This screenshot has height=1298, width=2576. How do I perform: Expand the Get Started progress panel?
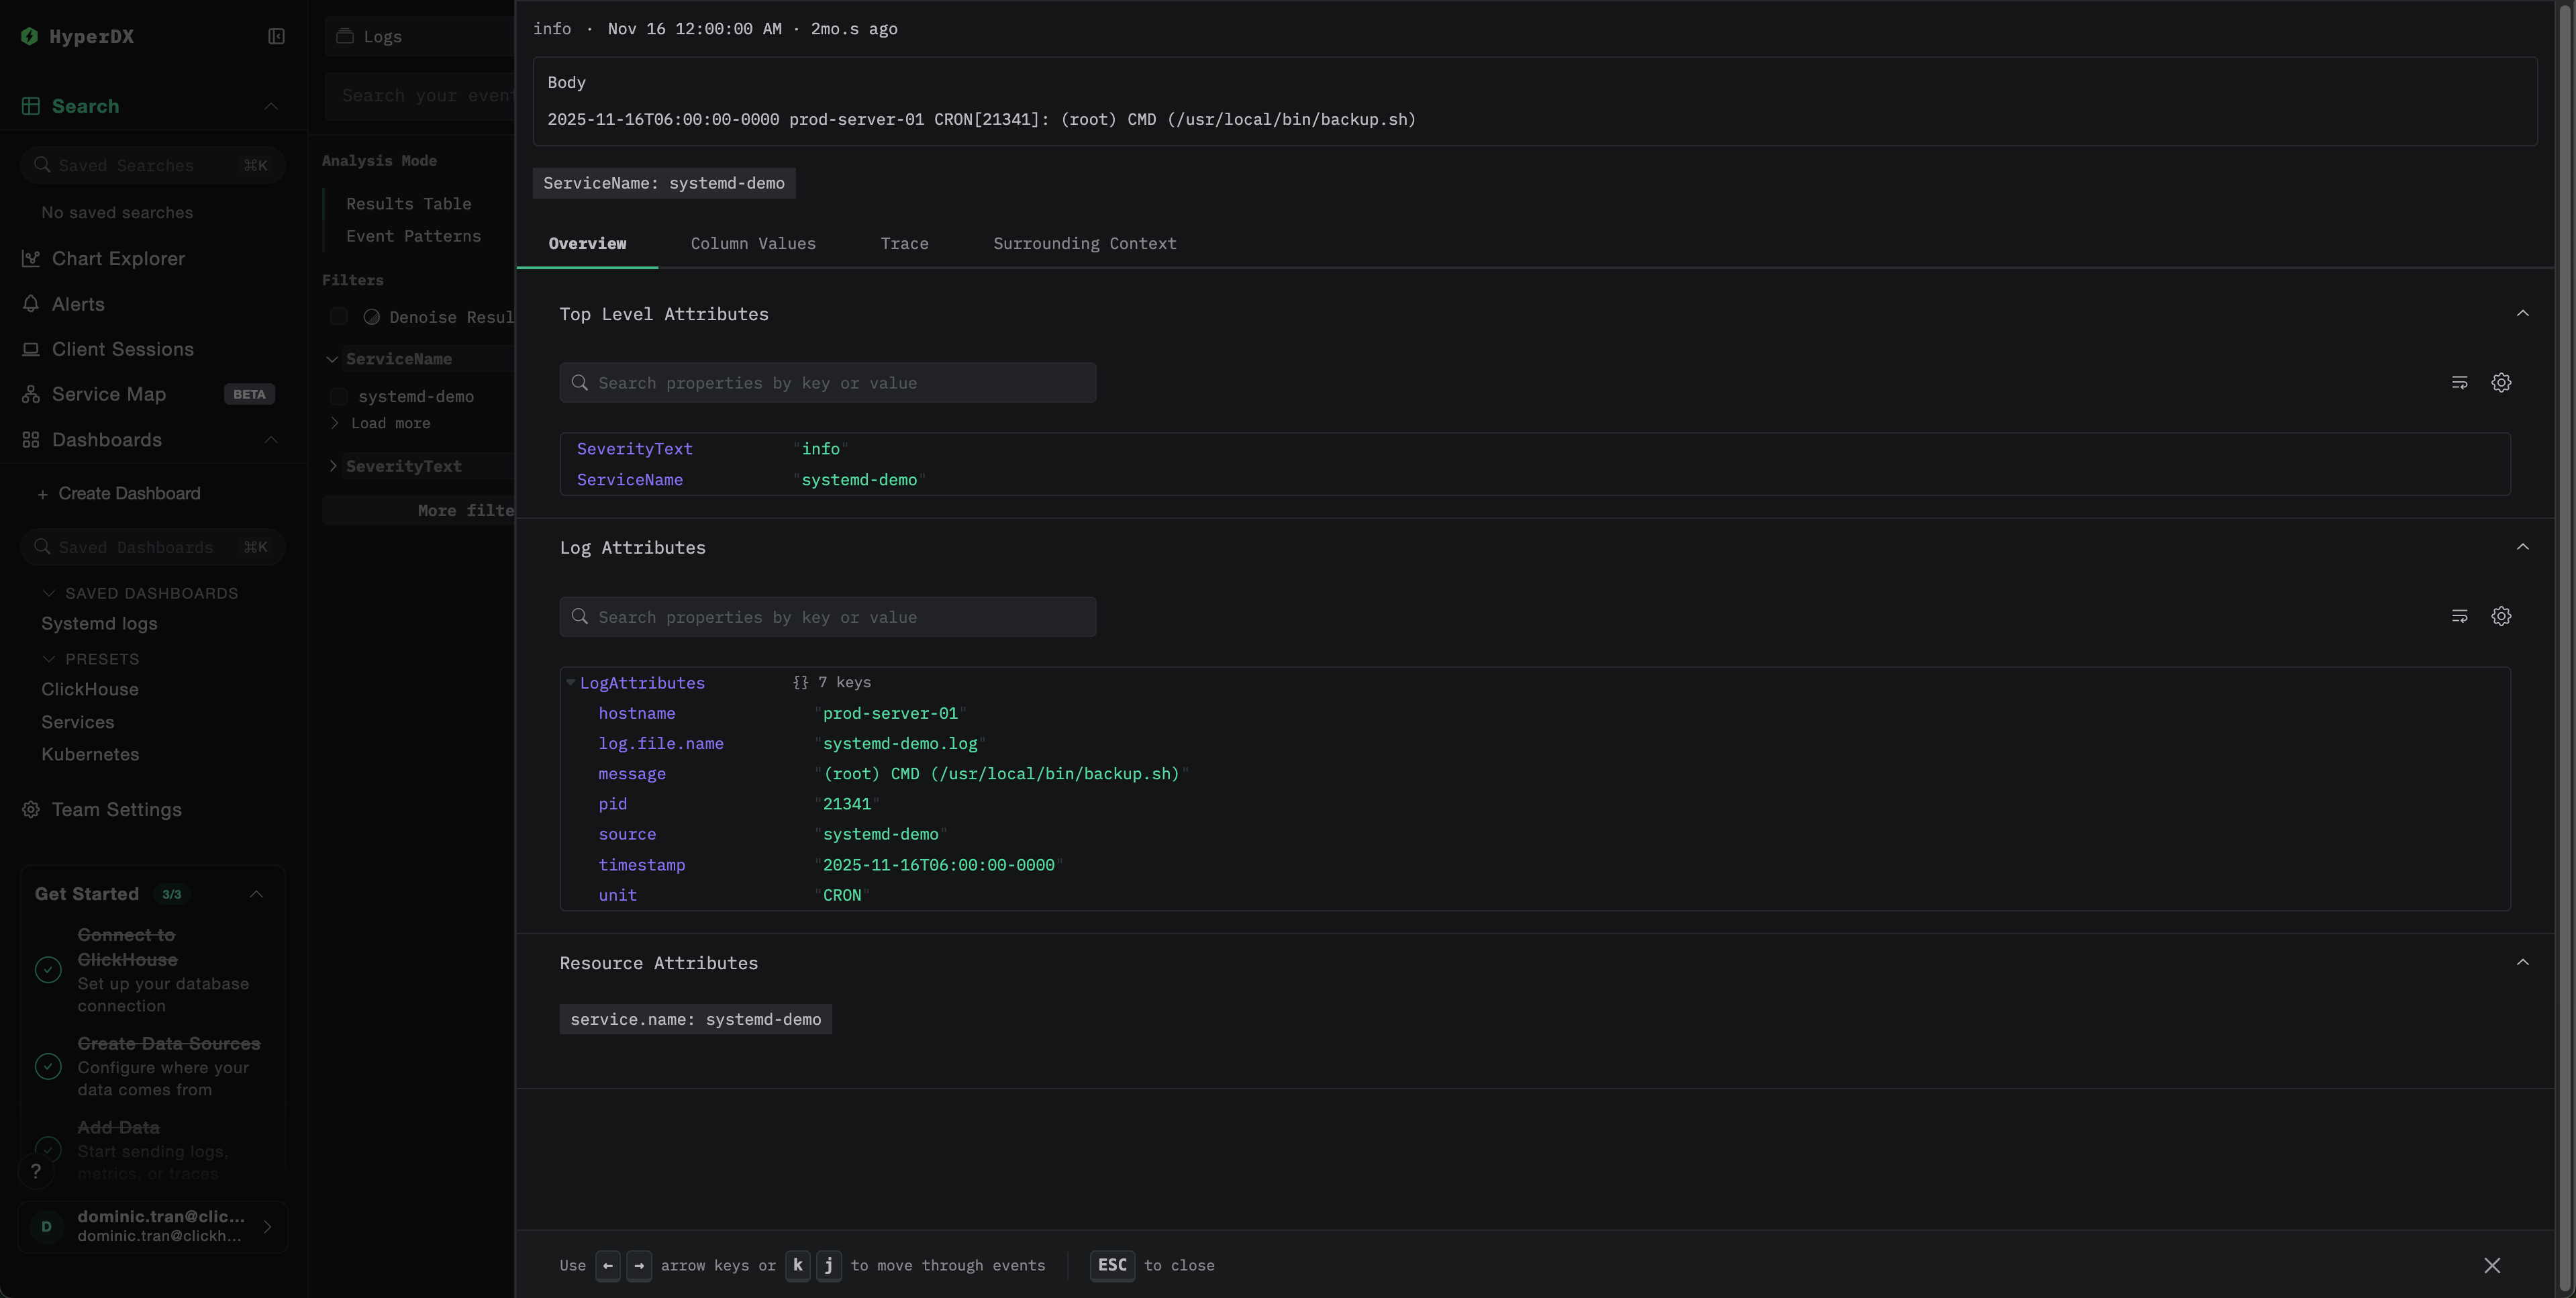pyautogui.click(x=256, y=894)
